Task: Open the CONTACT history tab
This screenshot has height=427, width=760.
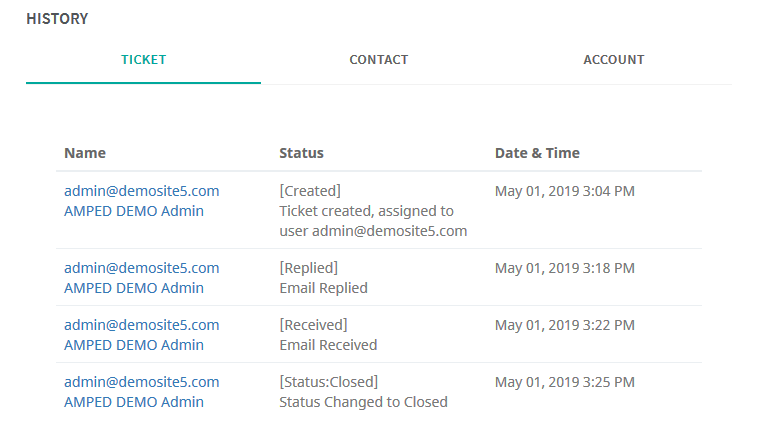Action: pyautogui.click(x=379, y=60)
